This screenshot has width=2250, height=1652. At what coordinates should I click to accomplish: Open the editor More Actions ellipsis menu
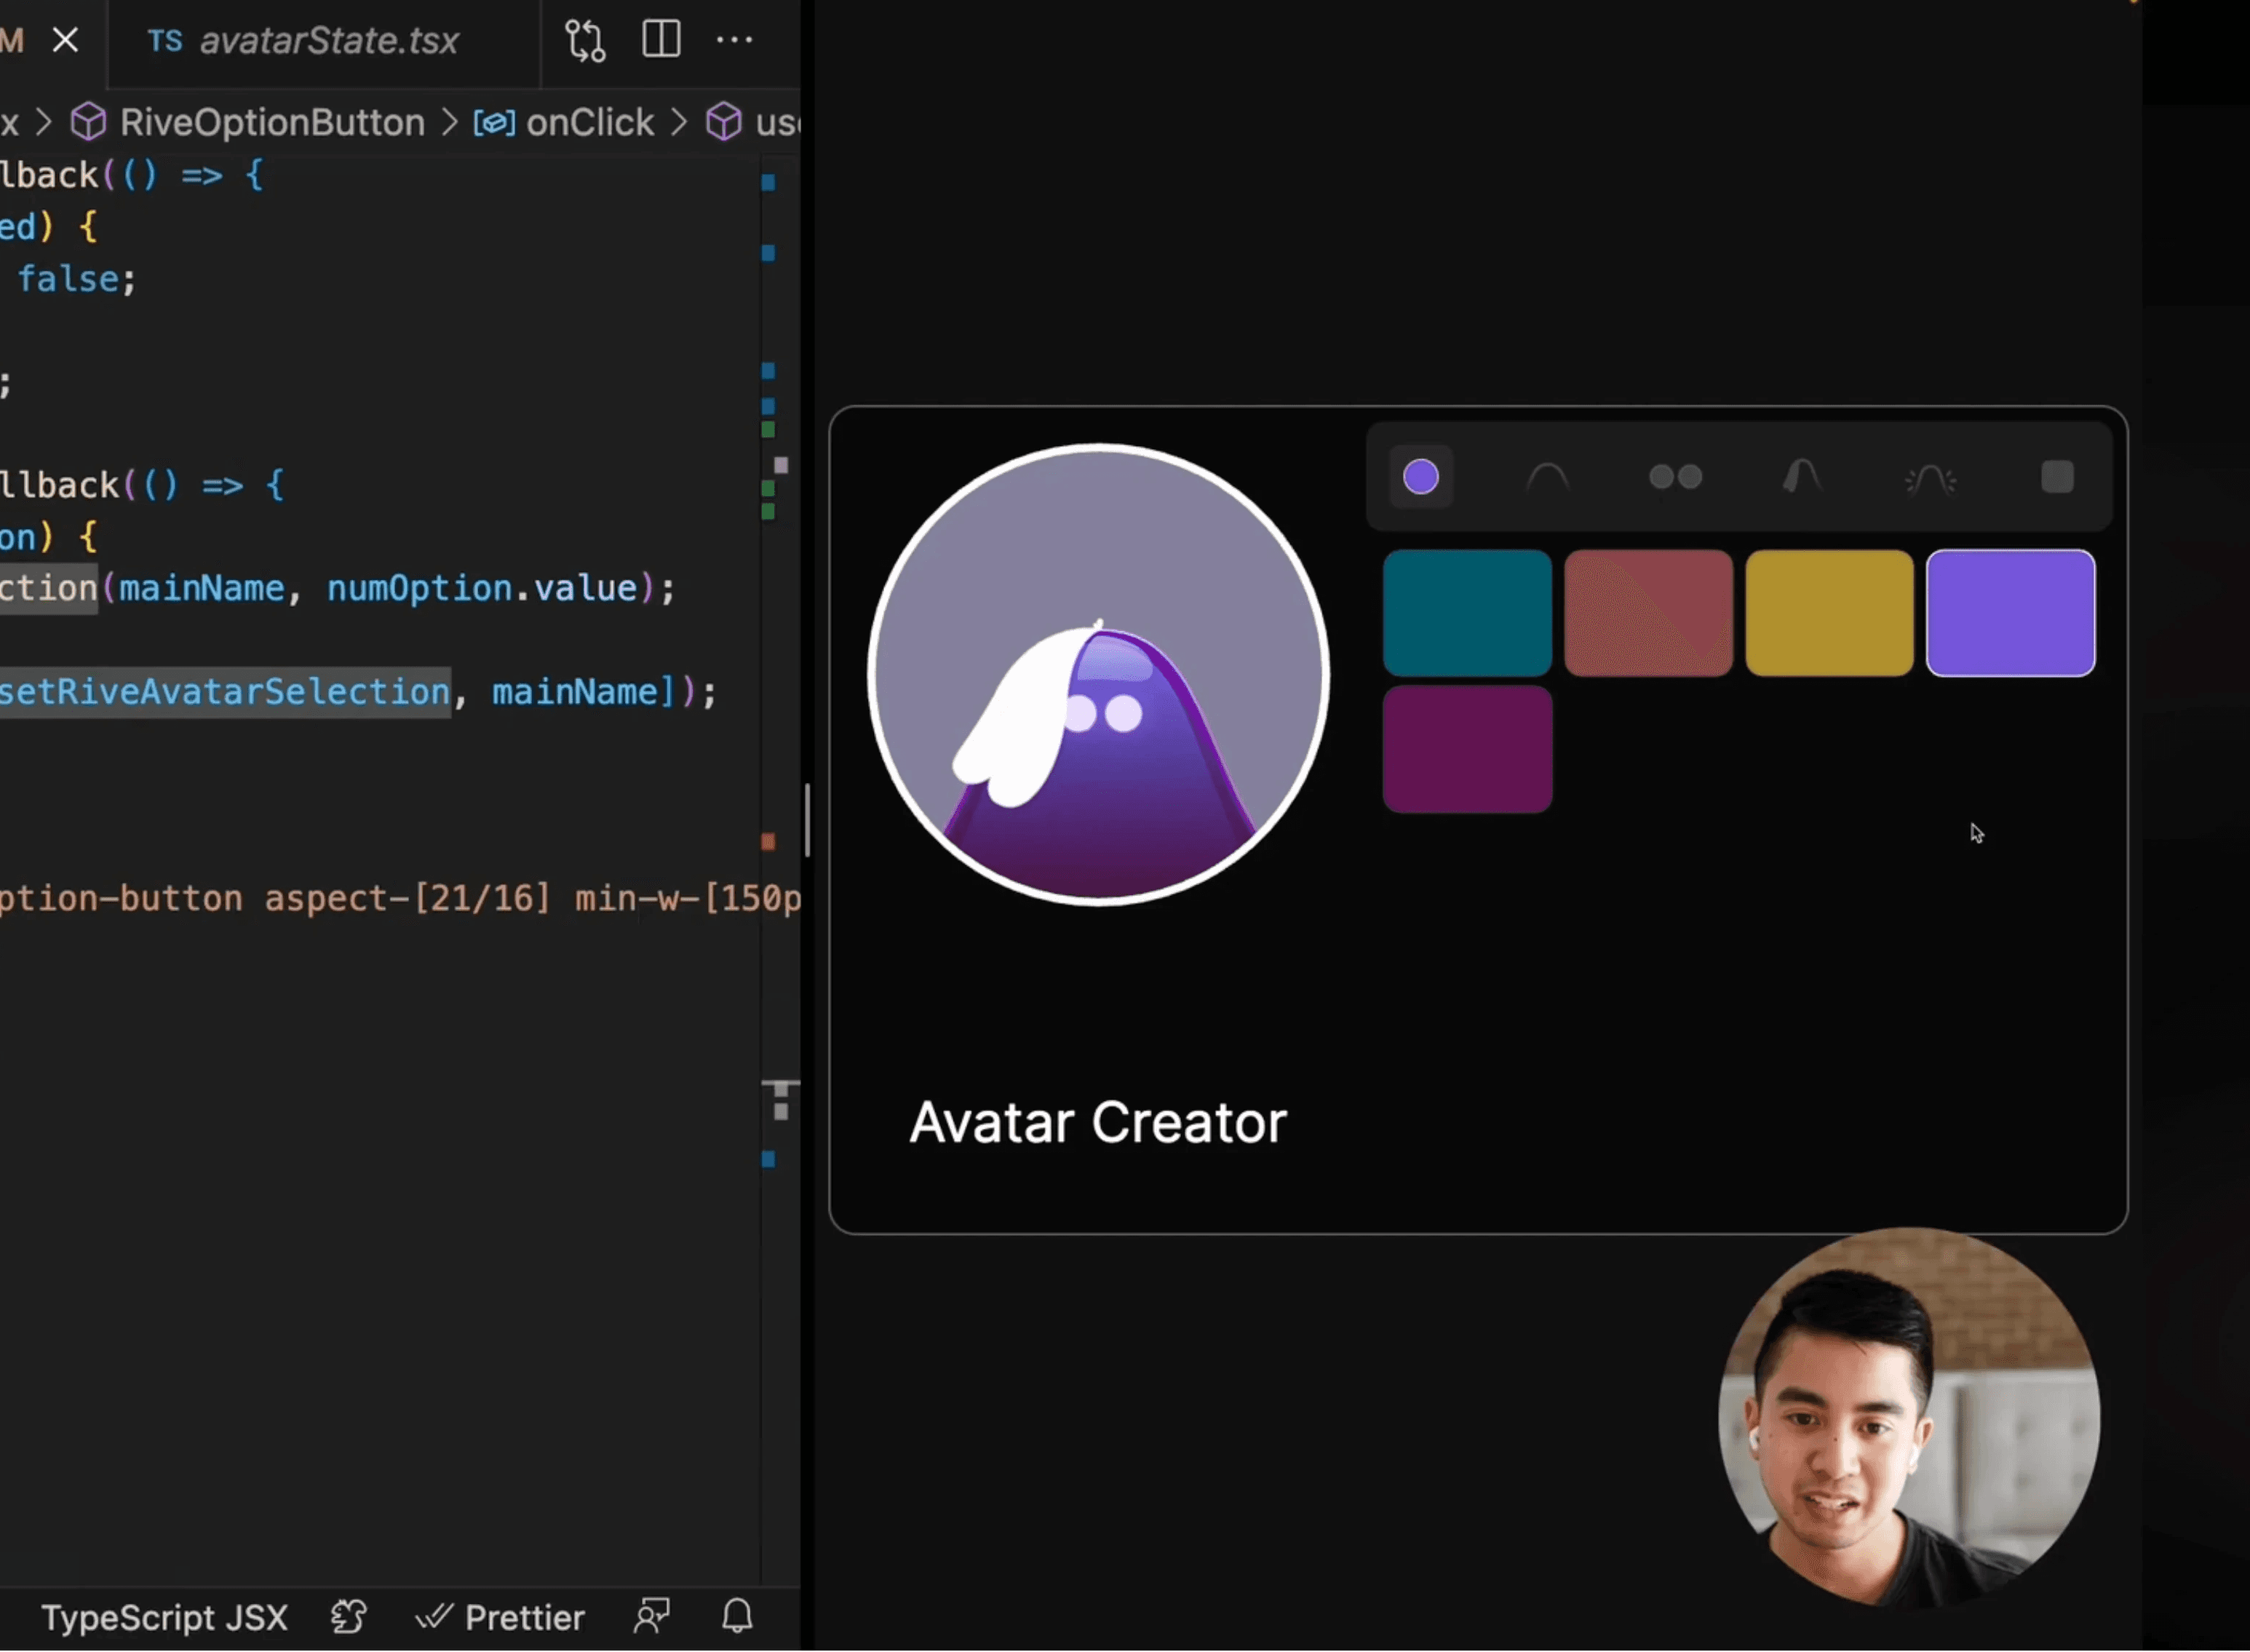click(734, 40)
